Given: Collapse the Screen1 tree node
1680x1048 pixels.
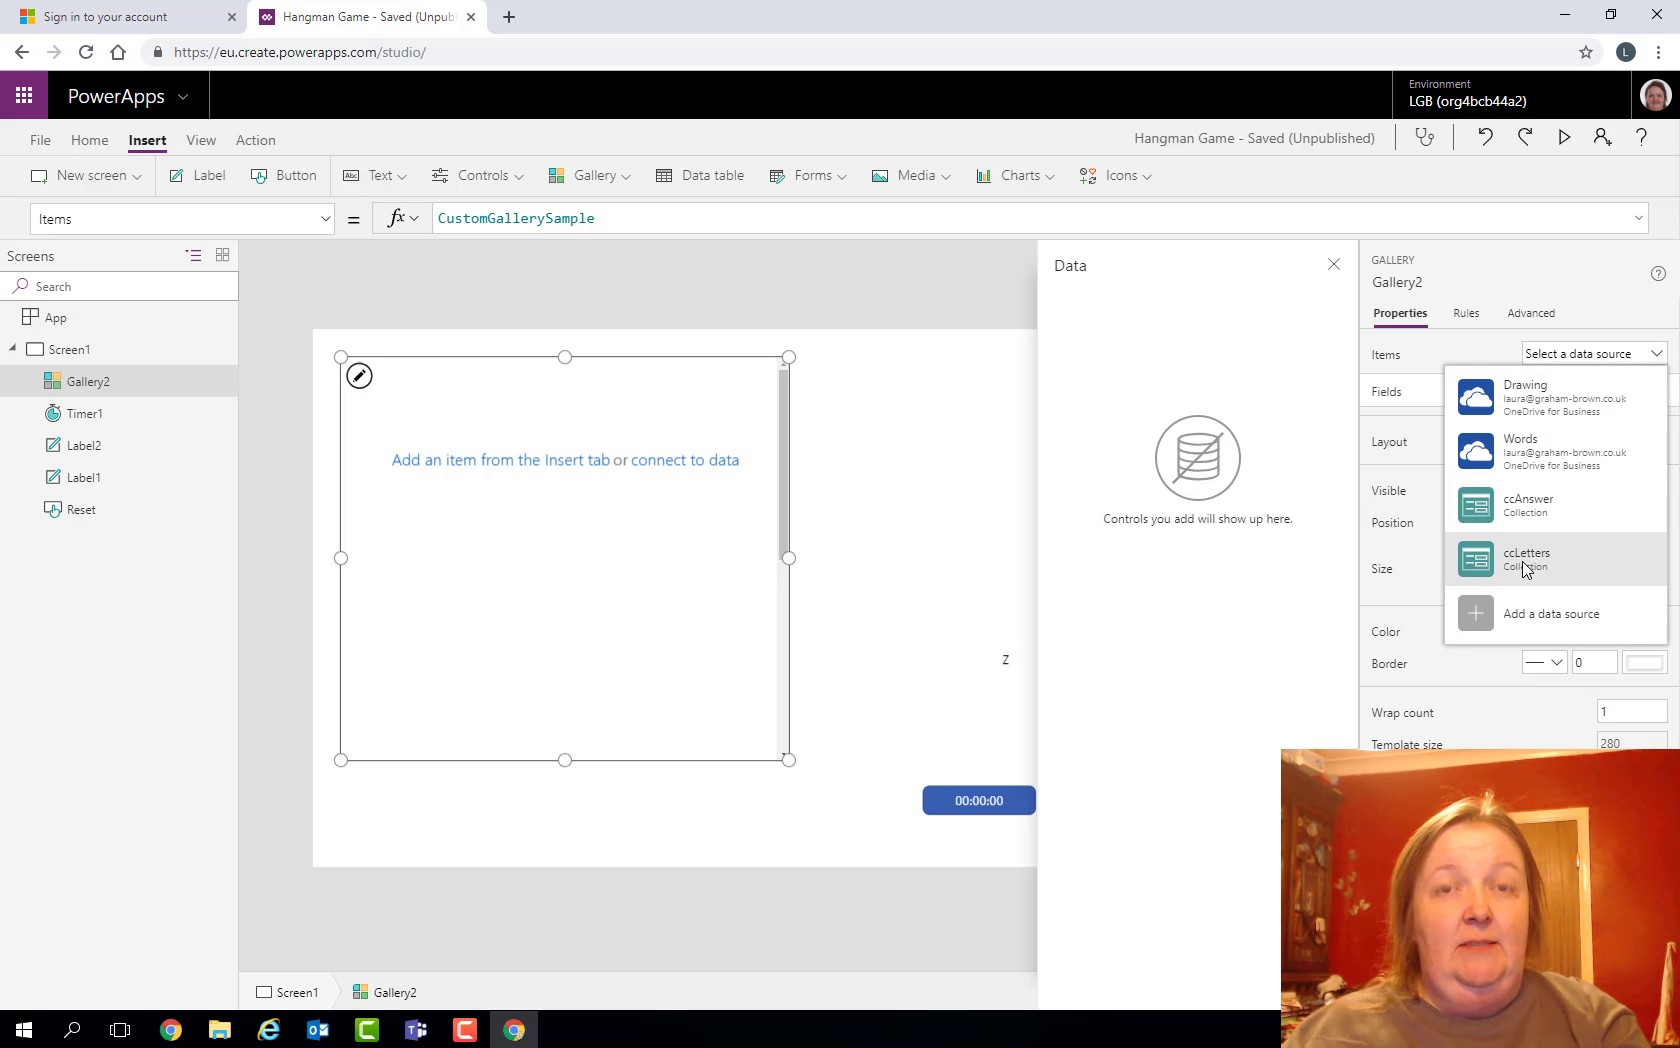Looking at the screenshot, I should pos(13,349).
